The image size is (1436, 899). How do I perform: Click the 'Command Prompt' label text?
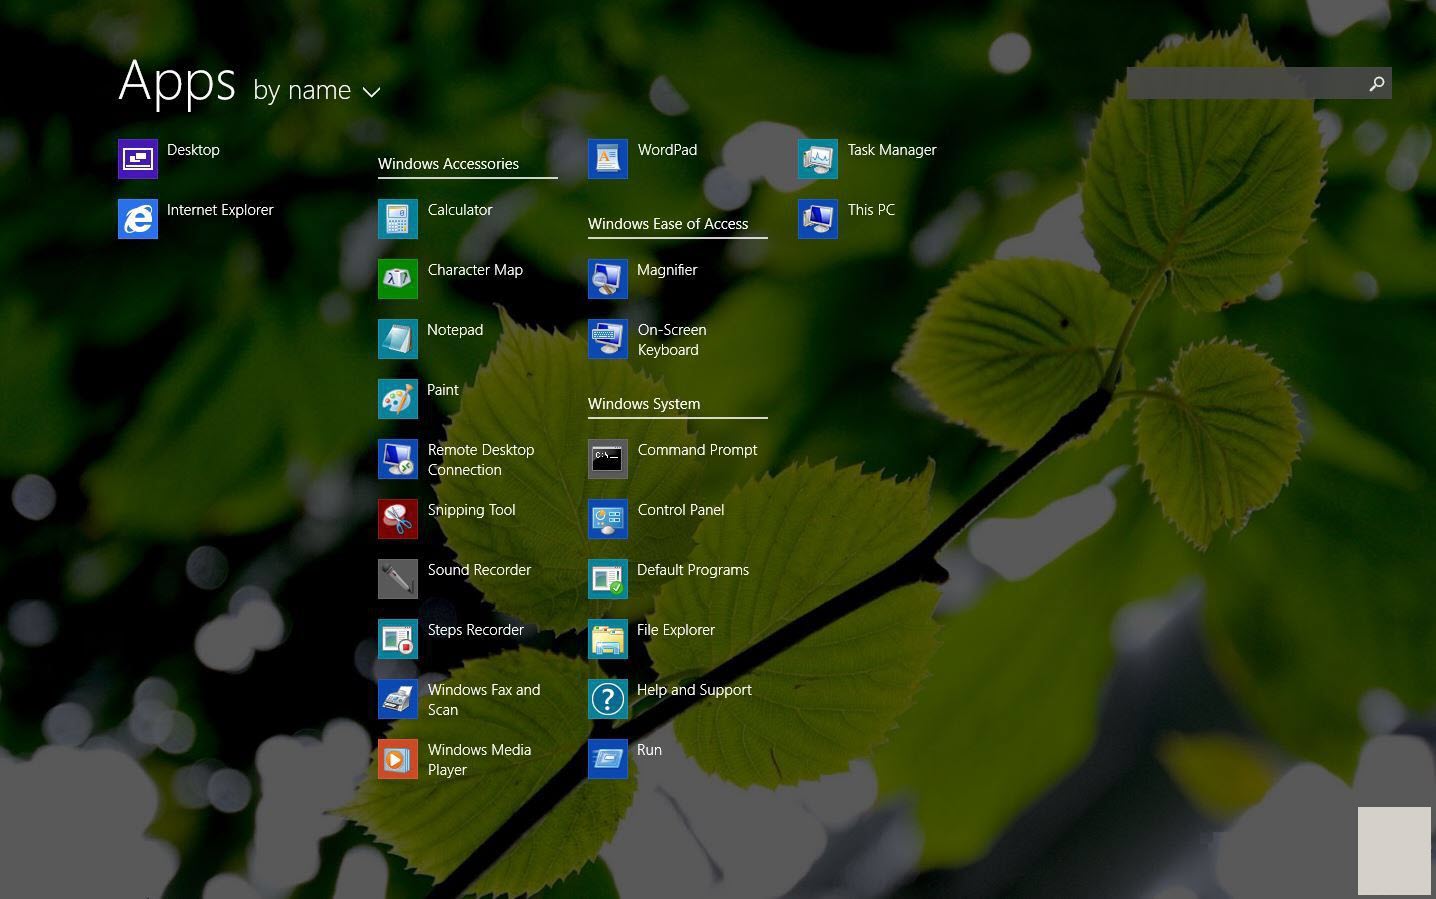click(697, 450)
